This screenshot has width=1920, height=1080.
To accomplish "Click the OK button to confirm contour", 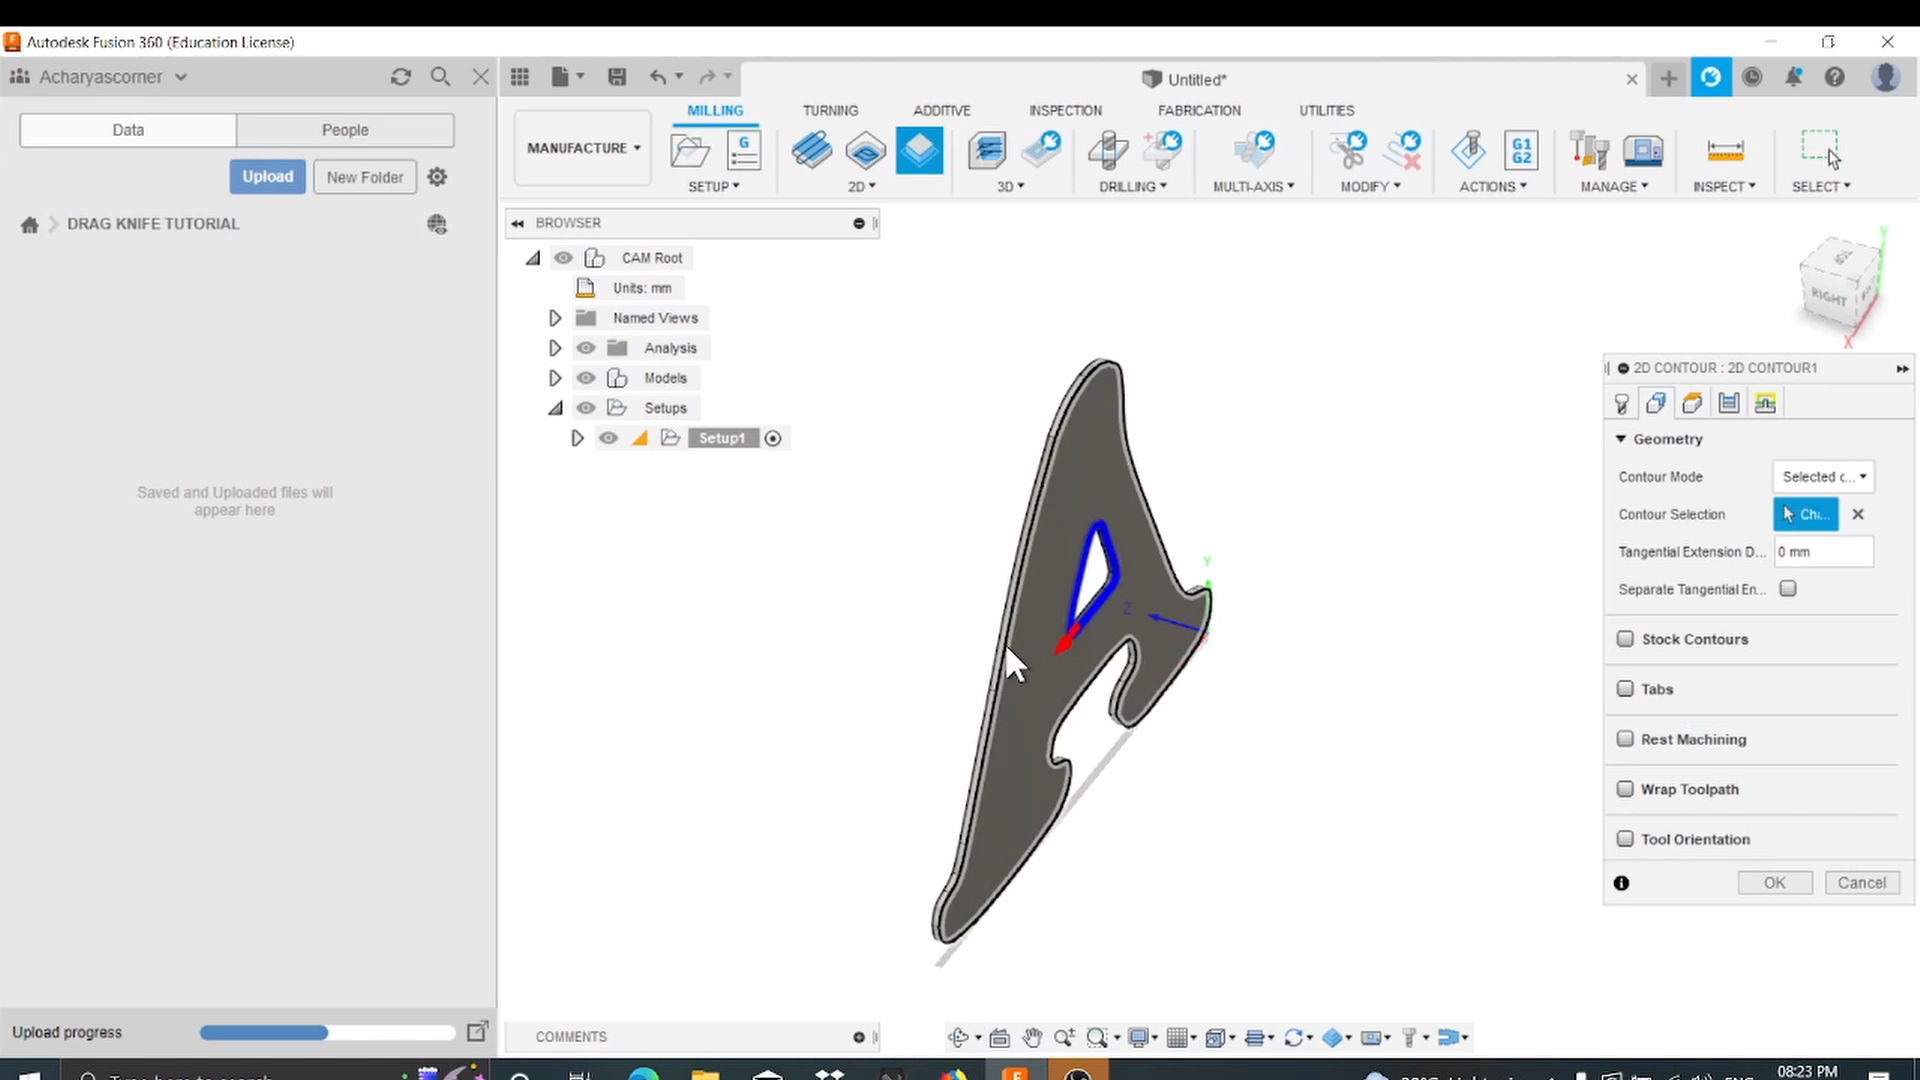I will (1774, 883).
